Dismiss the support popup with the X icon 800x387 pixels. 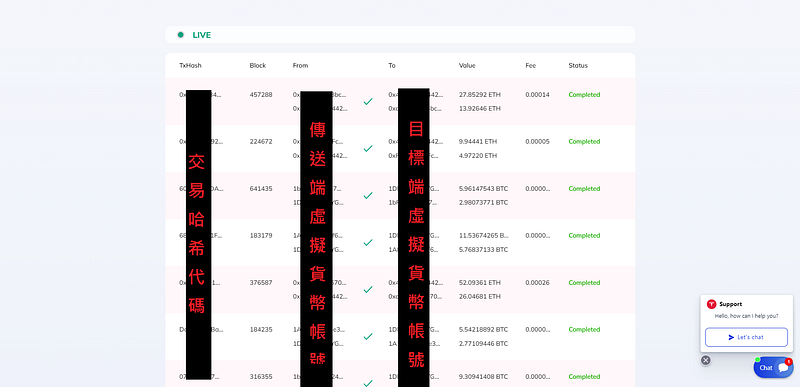706,360
